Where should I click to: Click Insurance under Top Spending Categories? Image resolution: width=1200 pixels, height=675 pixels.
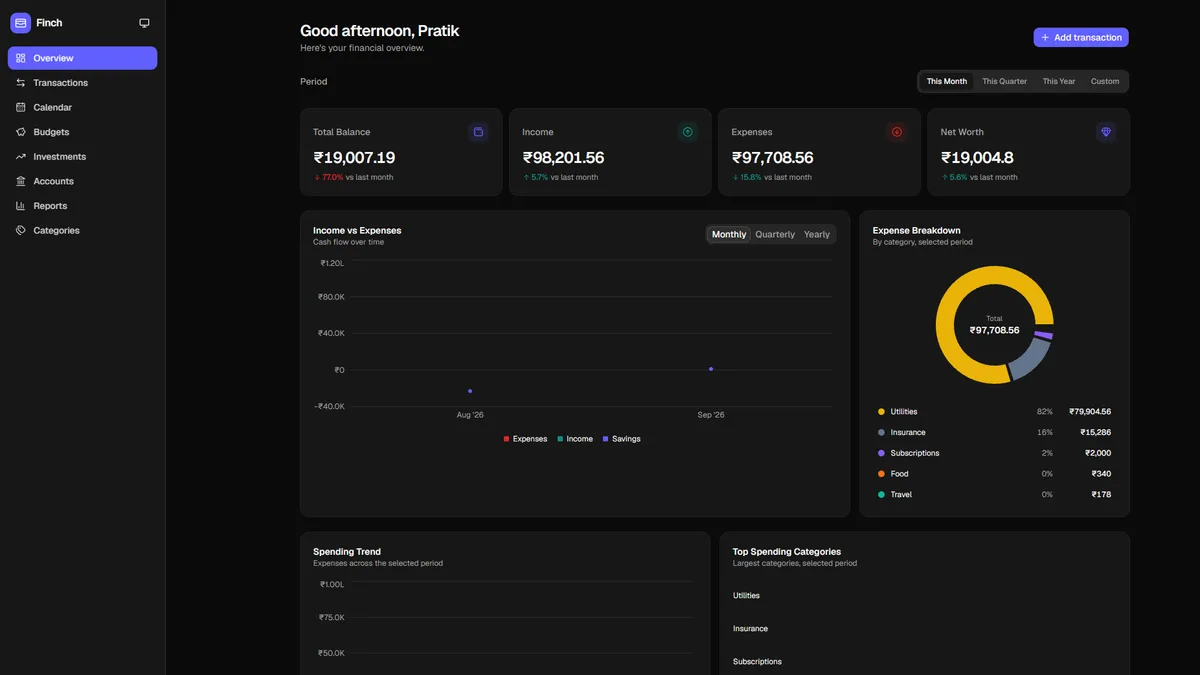(x=750, y=629)
